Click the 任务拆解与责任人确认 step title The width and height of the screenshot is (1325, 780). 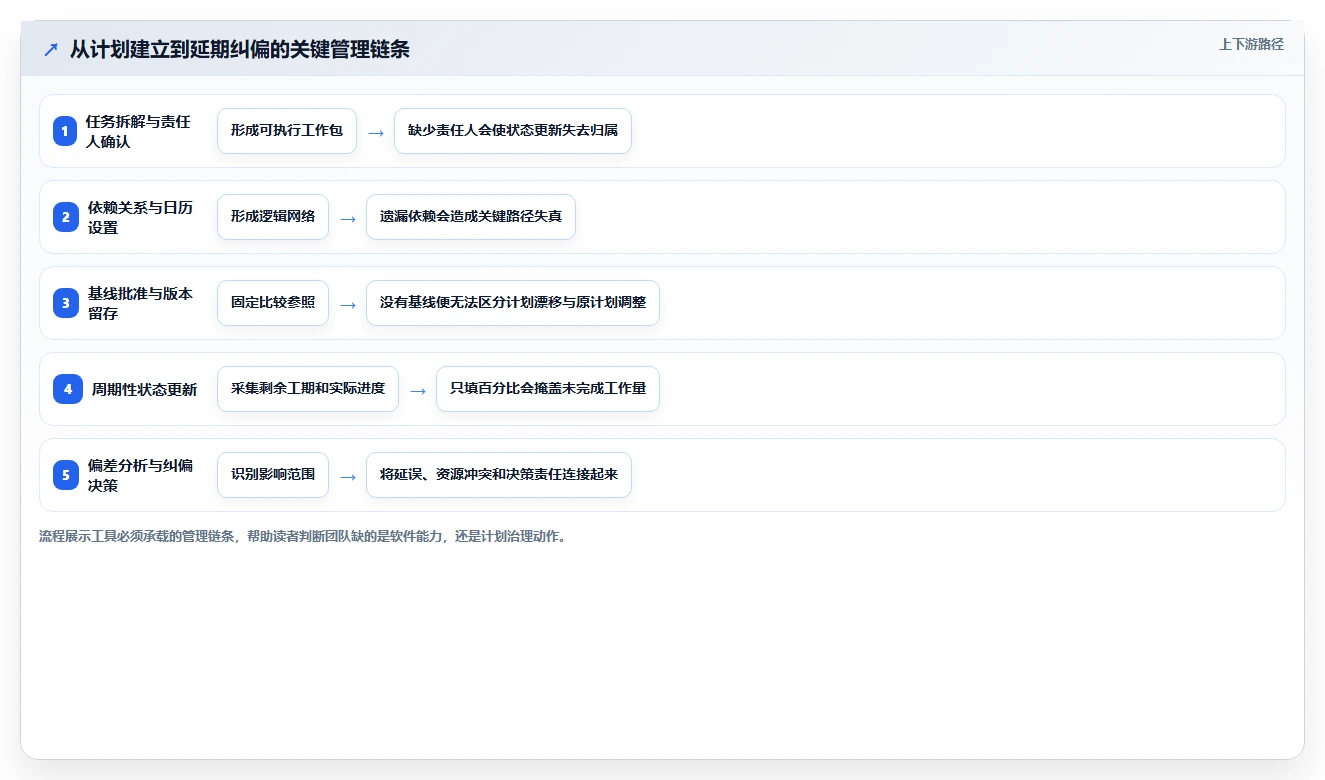coord(138,131)
